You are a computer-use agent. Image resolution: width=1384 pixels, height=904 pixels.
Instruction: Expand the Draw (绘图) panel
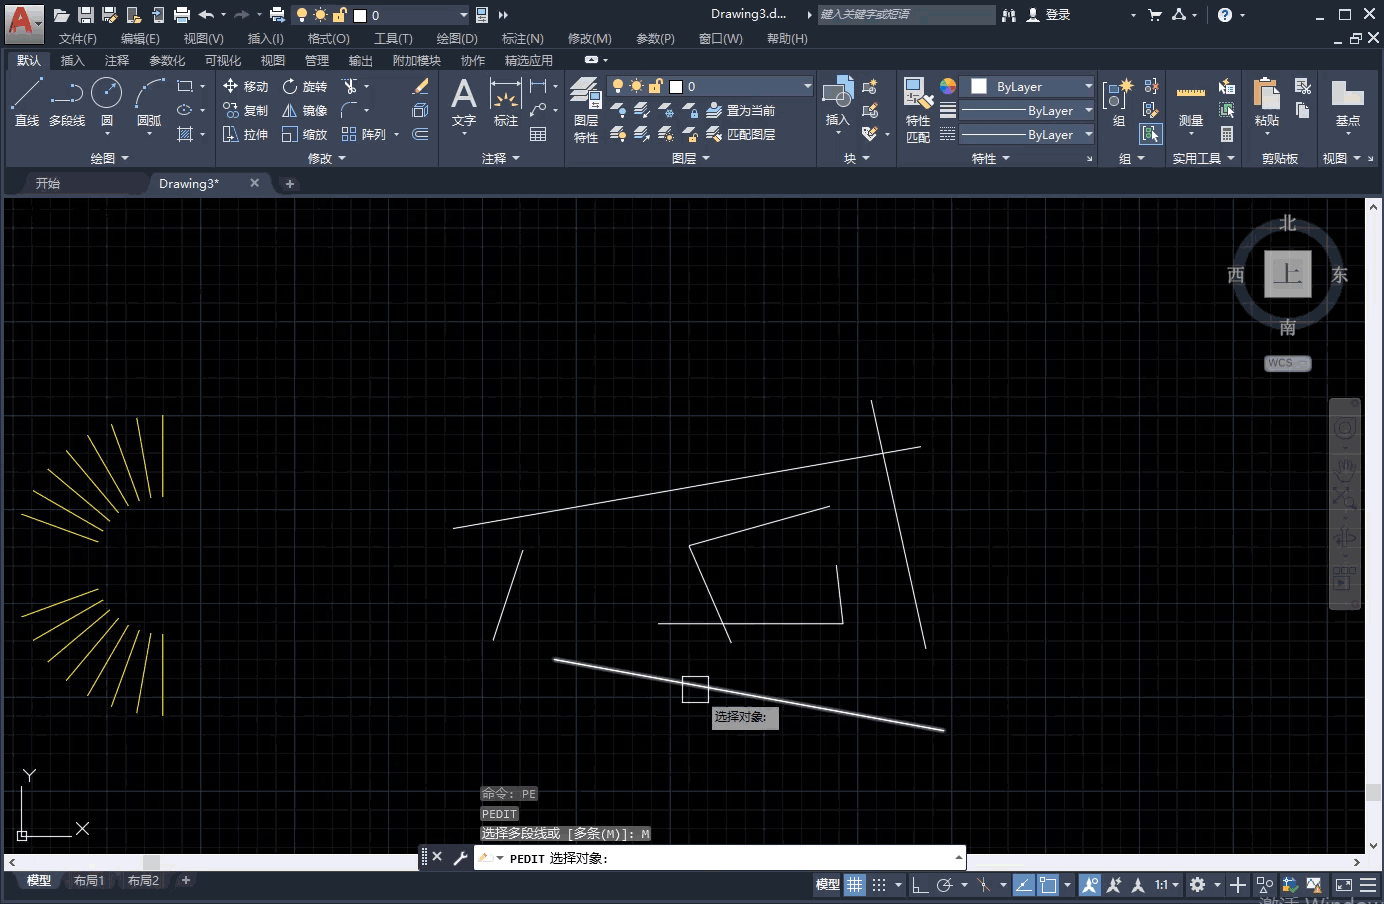click(109, 158)
